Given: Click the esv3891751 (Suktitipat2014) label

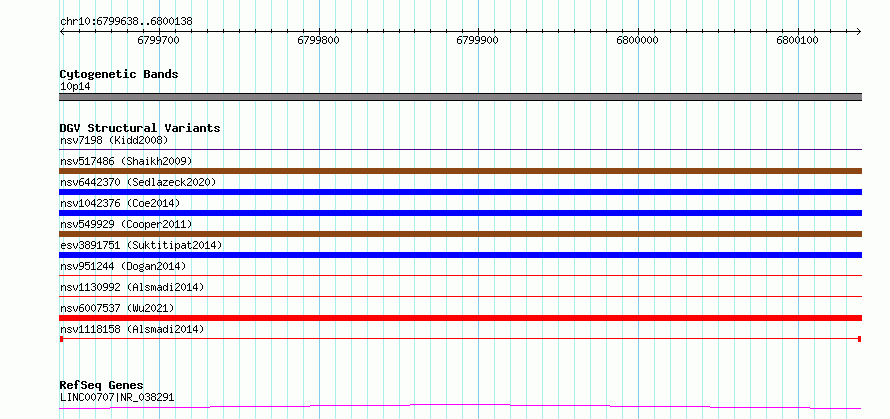Looking at the screenshot, I should point(141,245).
